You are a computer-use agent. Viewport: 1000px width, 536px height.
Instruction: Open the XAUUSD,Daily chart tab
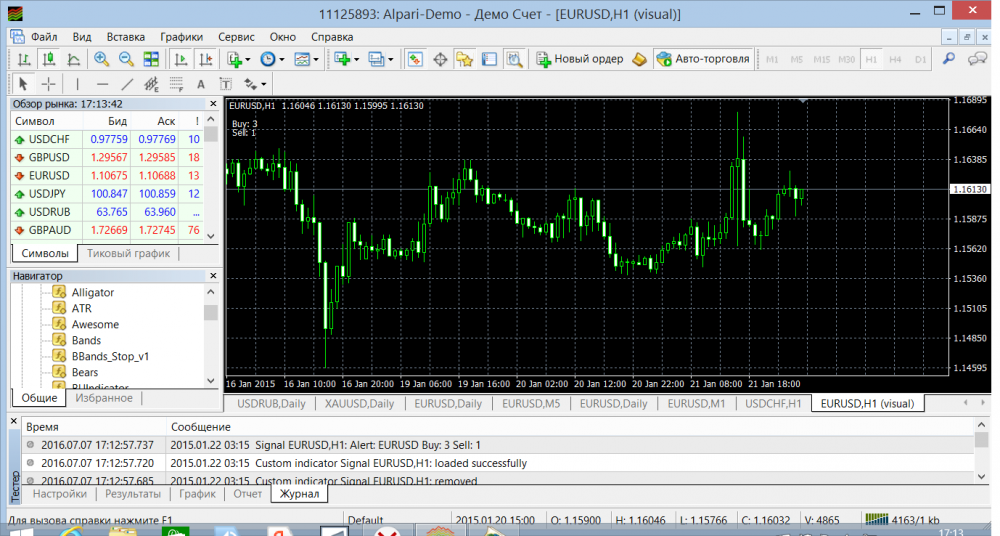[x=359, y=403]
